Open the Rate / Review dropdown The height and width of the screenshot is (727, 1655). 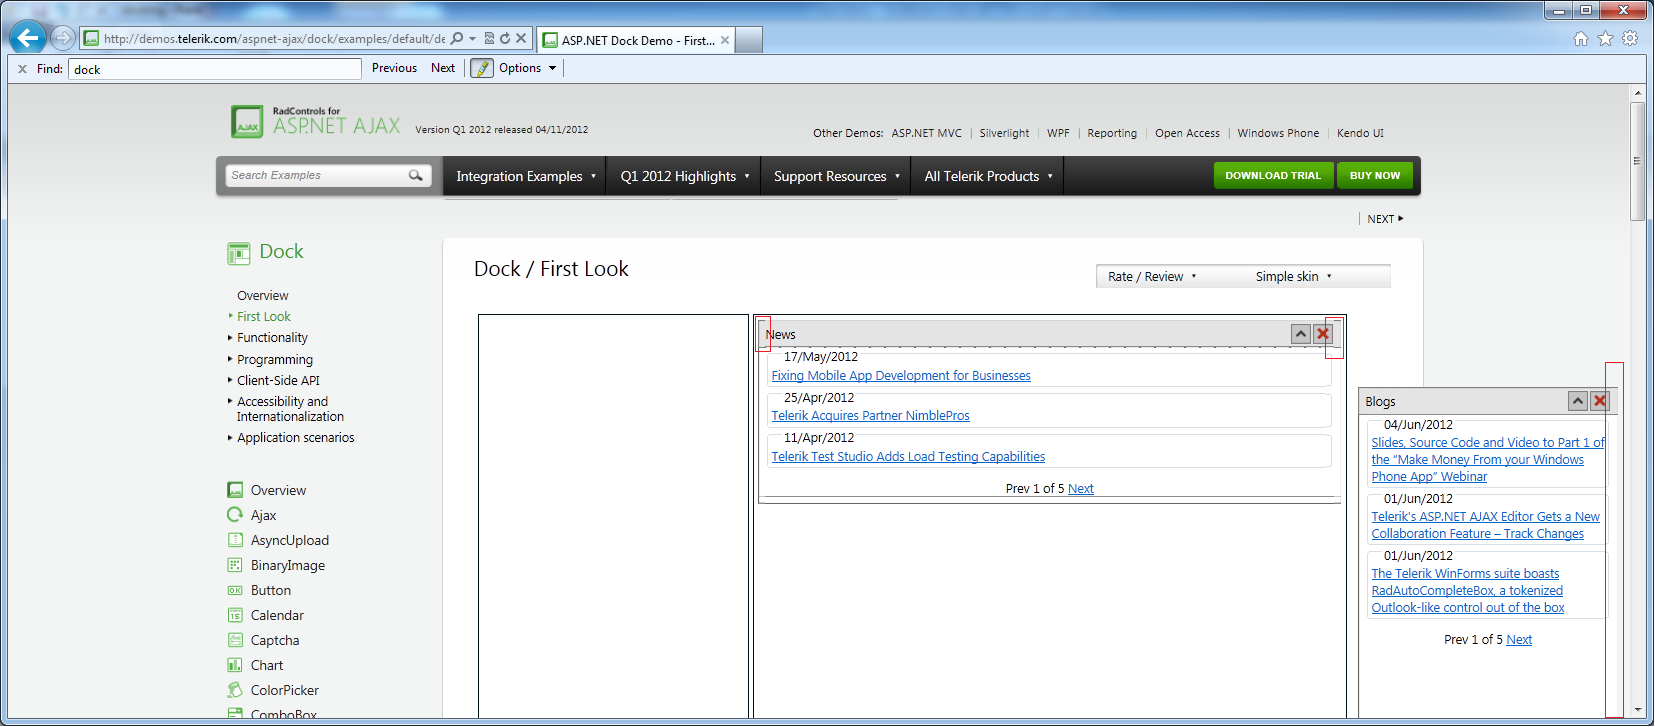(x=1152, y=277)
